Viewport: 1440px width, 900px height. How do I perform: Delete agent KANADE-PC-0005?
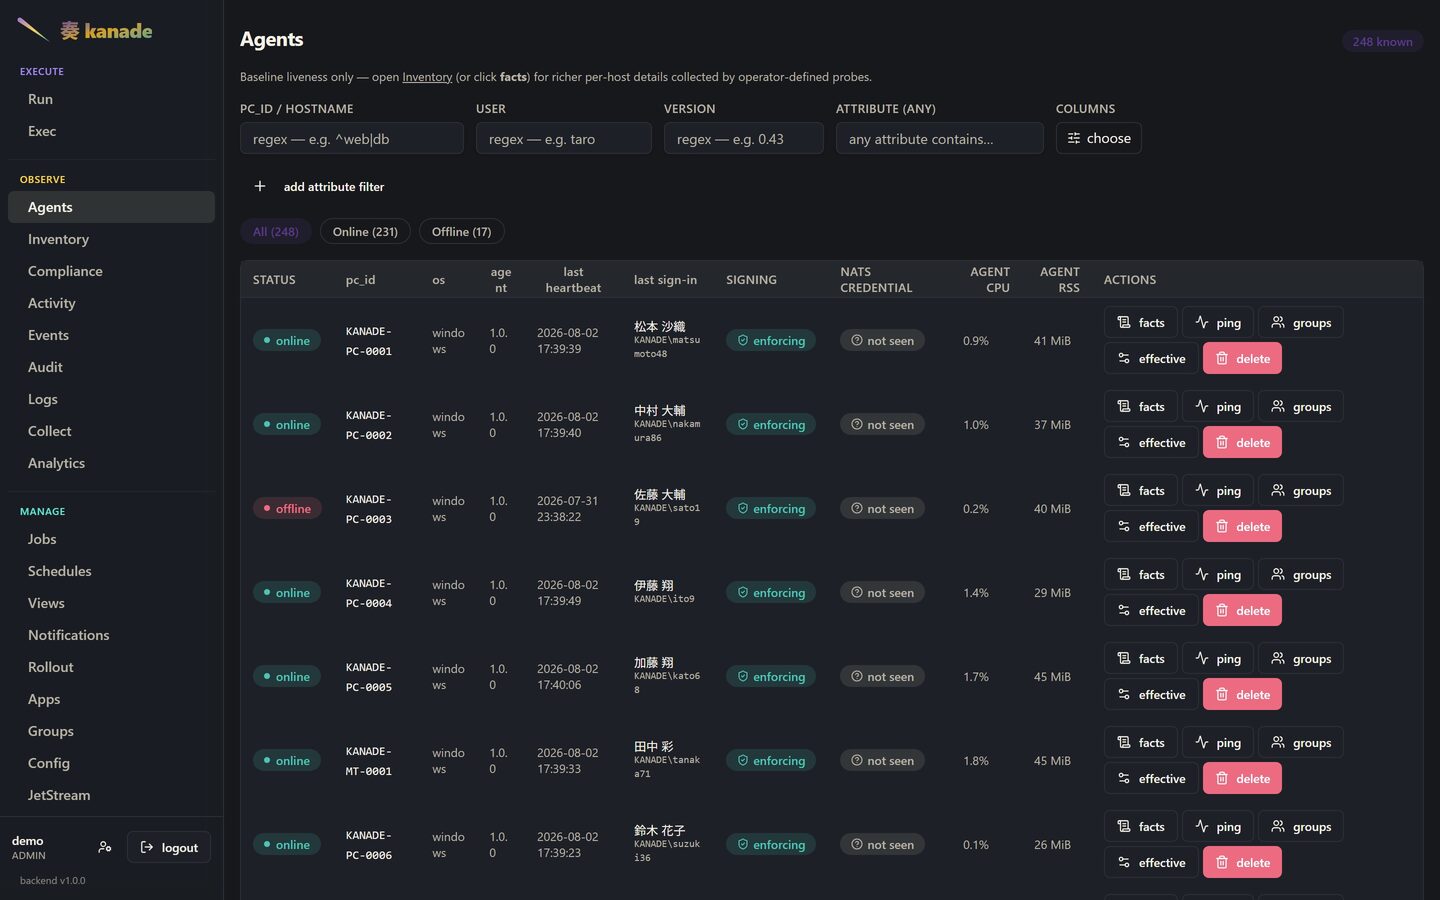[x=1242, y=694]
